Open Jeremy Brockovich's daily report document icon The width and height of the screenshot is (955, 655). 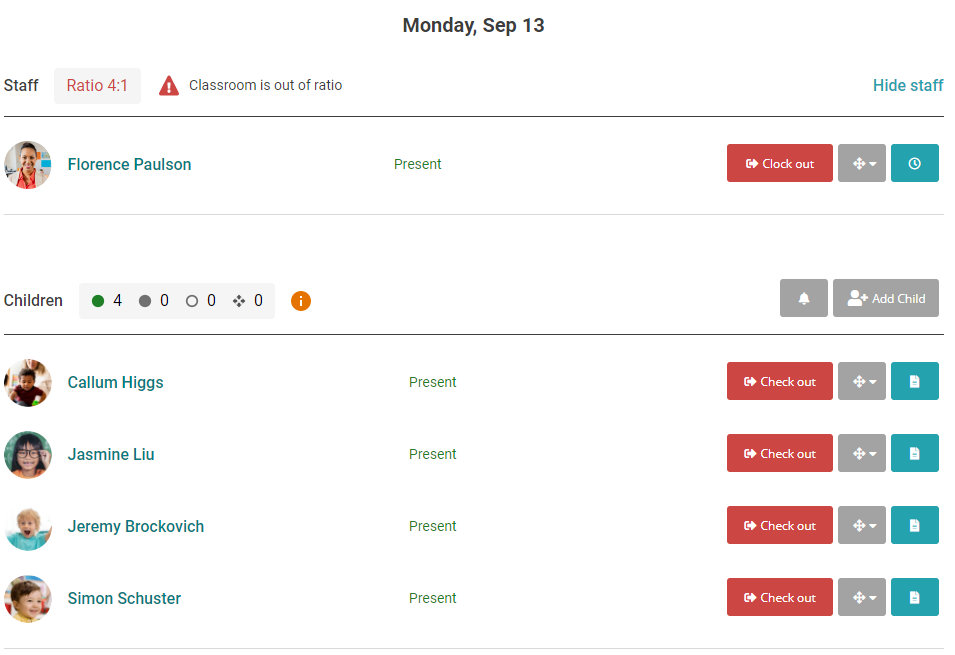[914, 525]
